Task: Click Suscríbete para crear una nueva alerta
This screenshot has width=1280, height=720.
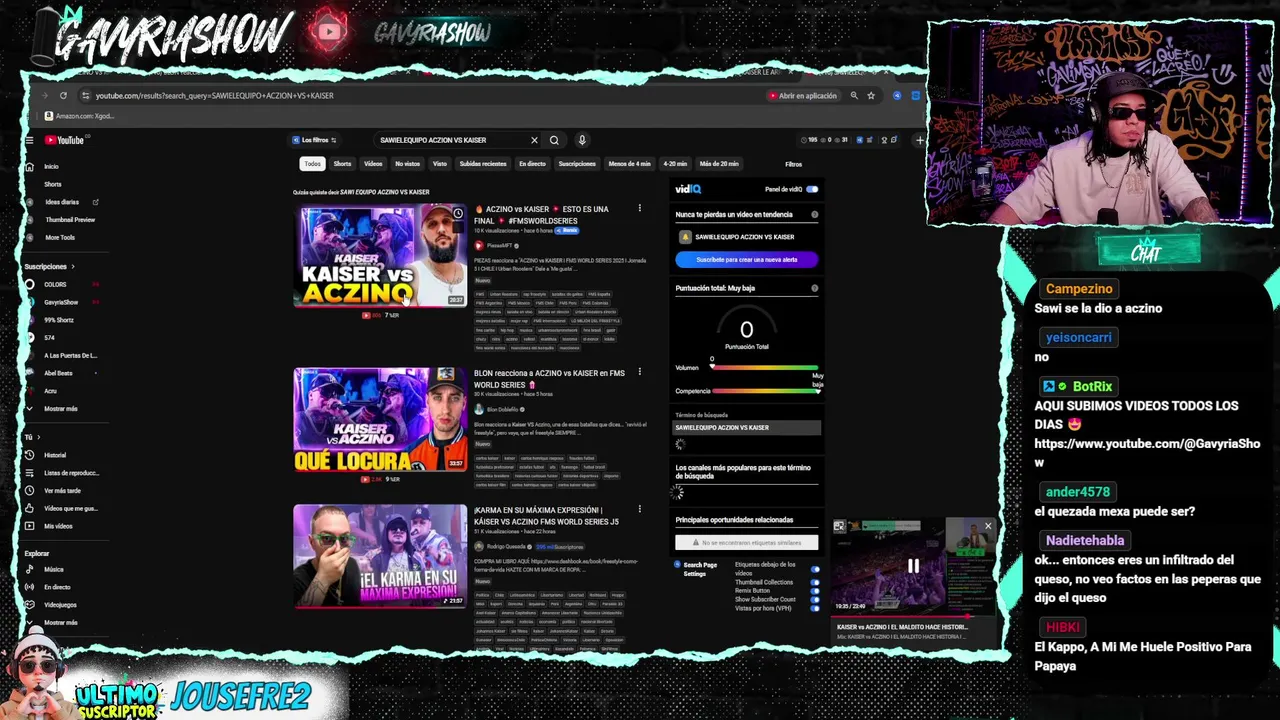Action: 746,259
